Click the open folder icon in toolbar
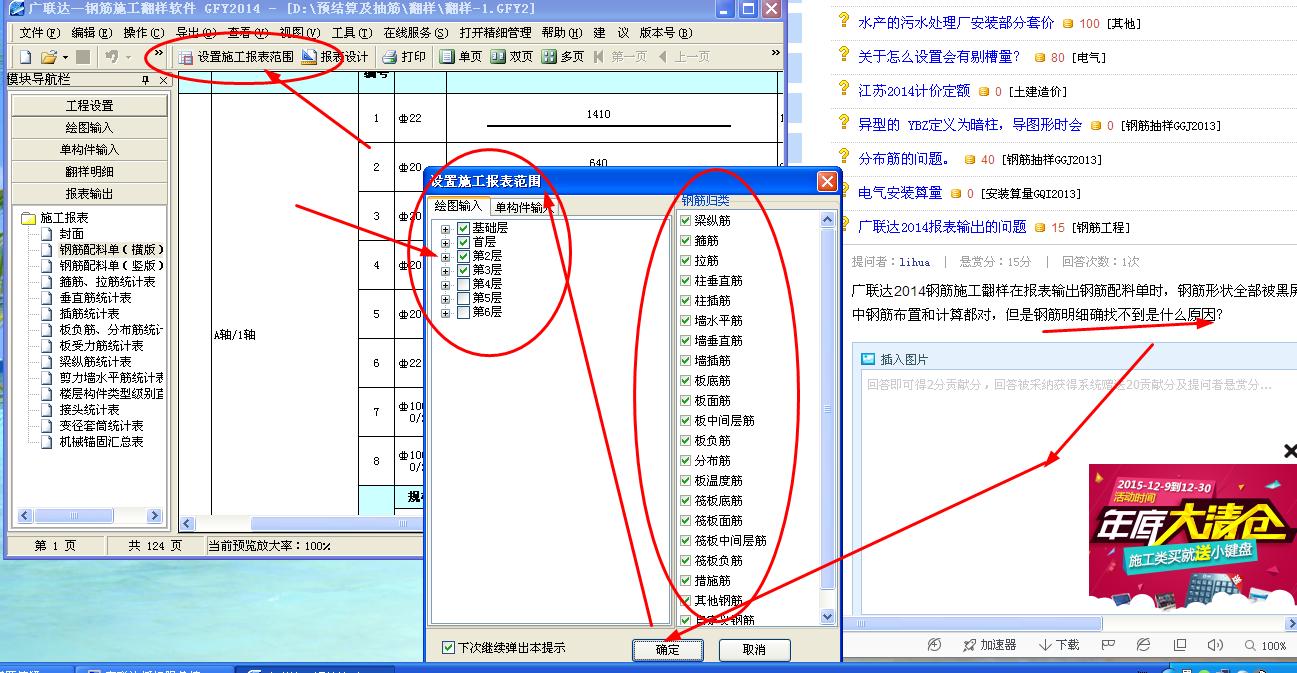The width and height of the screenshot is (1297, 673). tap(48, 57)
